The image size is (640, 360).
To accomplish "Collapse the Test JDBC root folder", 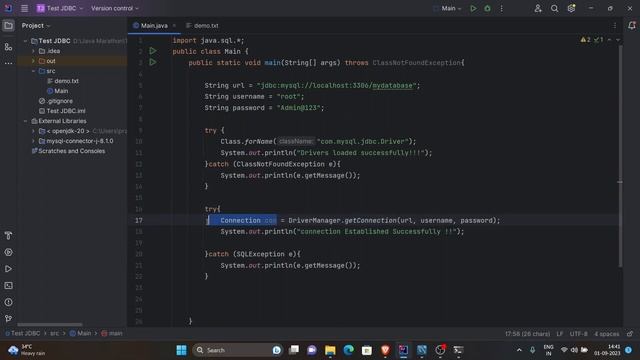I will click(26, 41).
